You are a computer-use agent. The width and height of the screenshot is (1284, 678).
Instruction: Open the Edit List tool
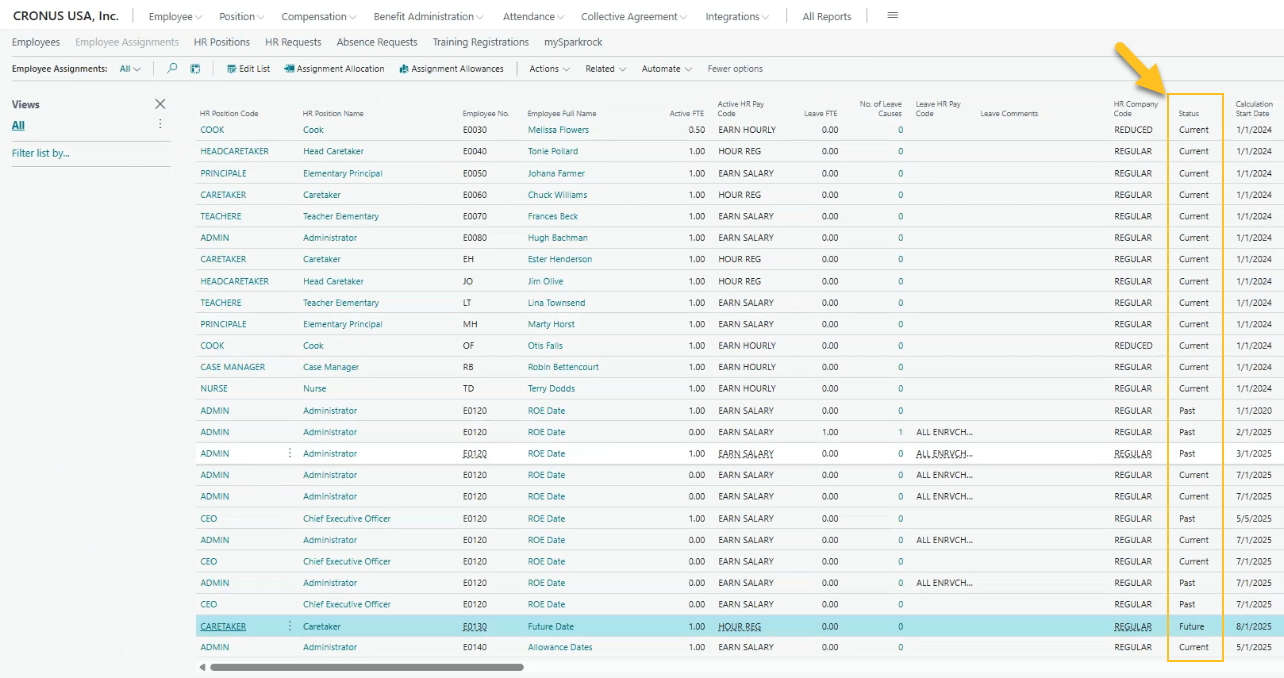coord(248,68)
